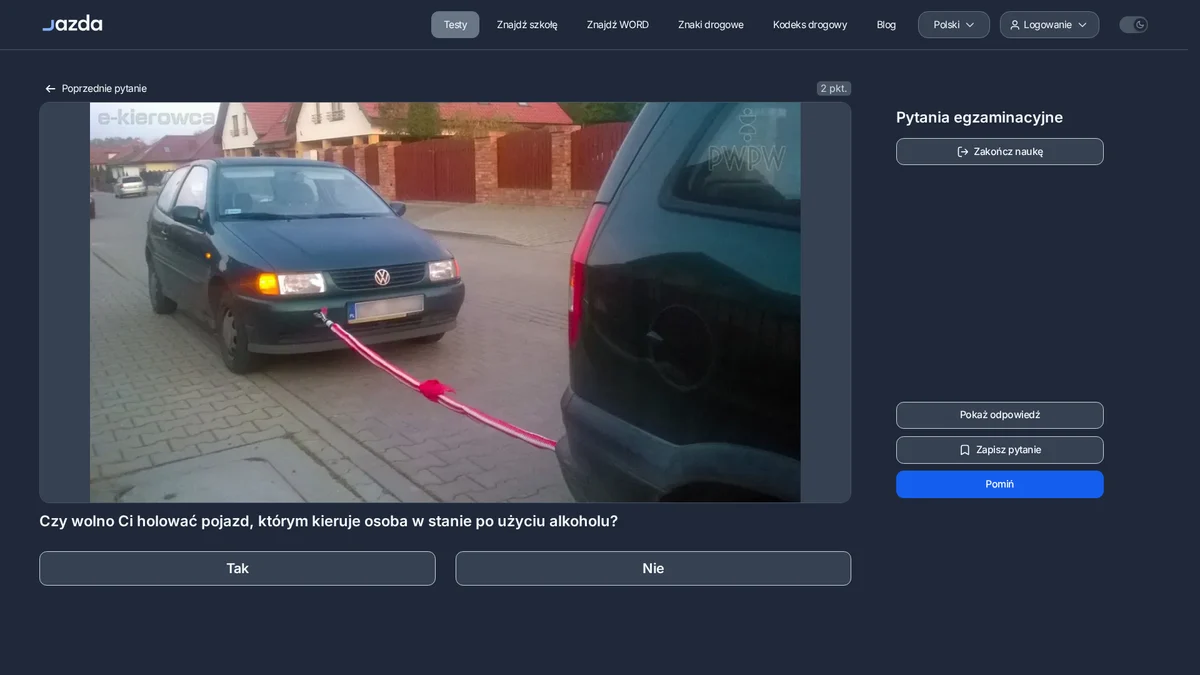
Task: Click the question text about holowanie
Action: click(x=328, y=521)
